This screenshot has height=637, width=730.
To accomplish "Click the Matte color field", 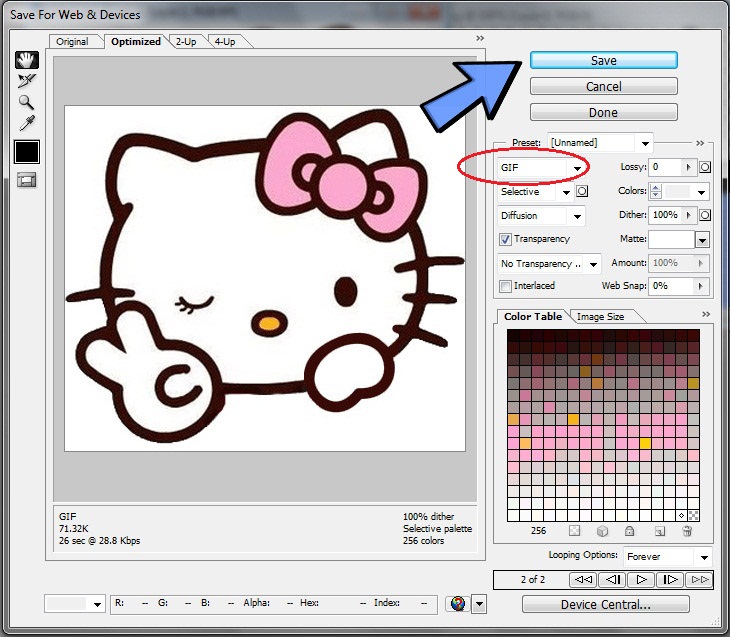I will tap(672, 240).
